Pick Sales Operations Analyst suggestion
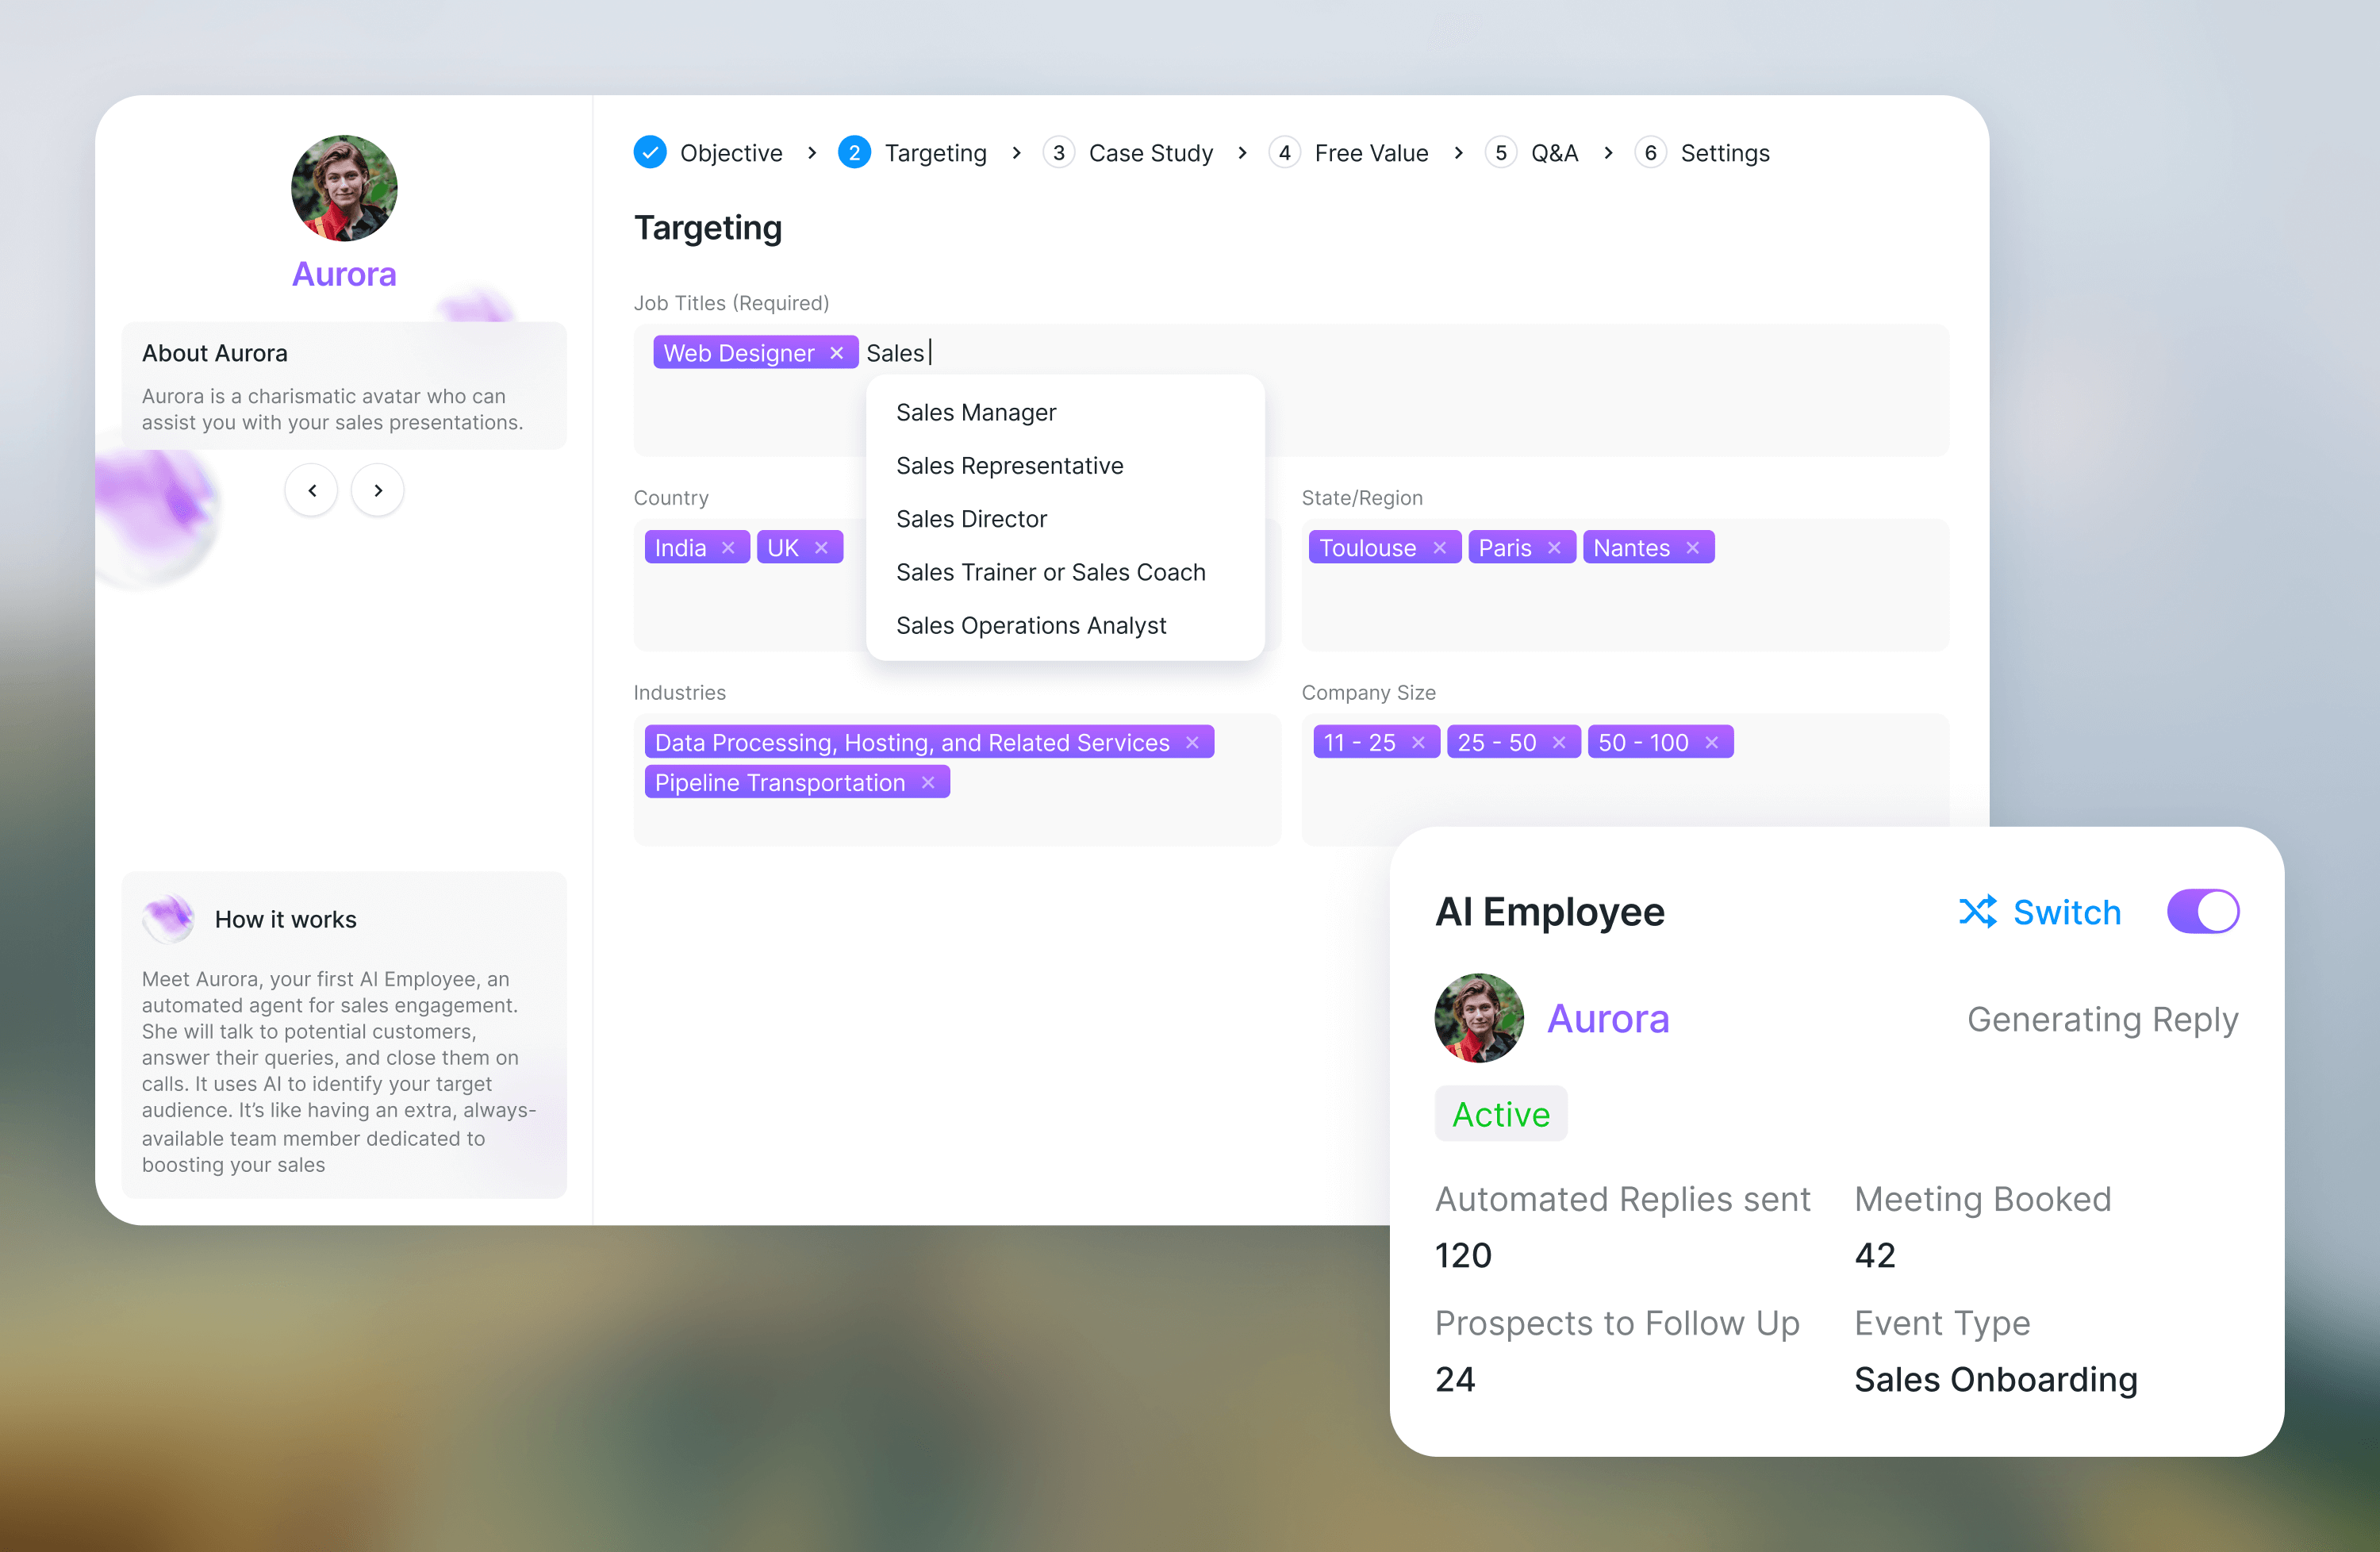The width and height of the screenshot is (2380, 1552). 1031,626
